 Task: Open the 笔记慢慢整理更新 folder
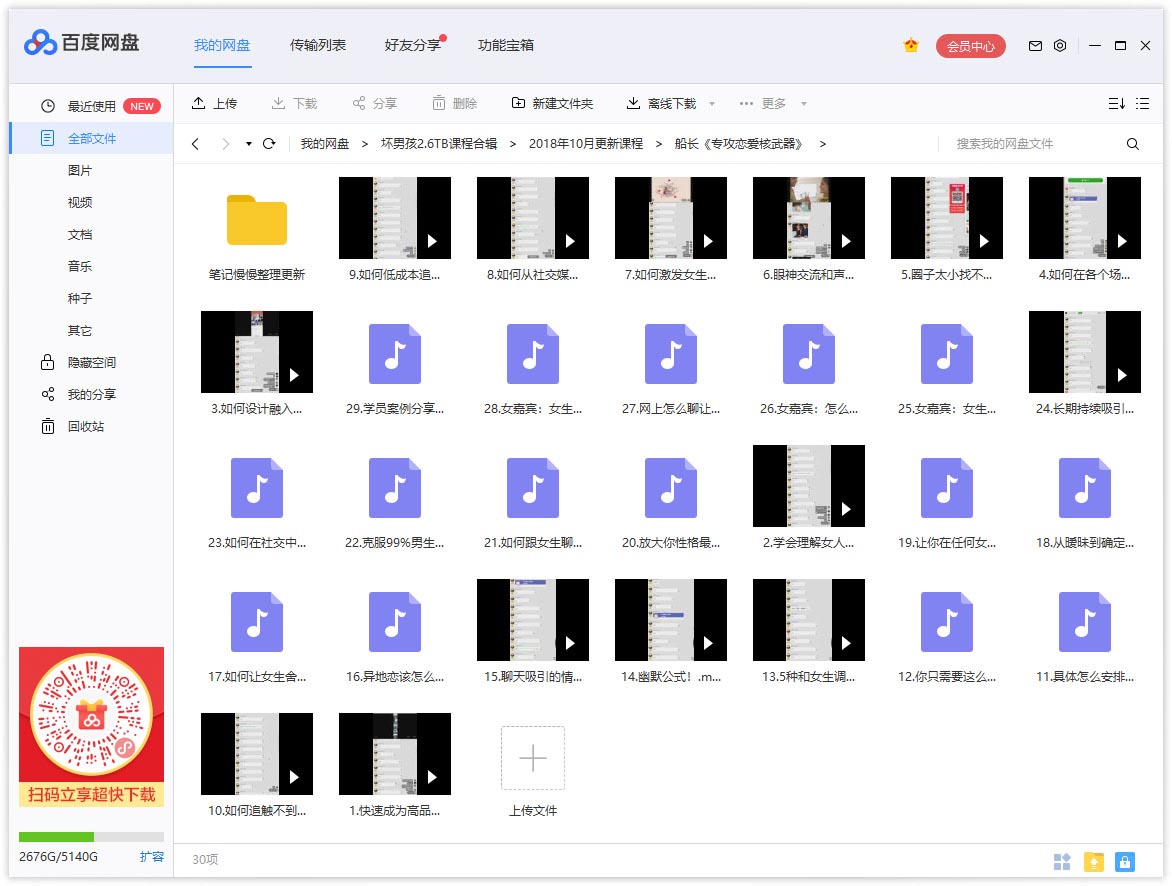click(256, 220)
